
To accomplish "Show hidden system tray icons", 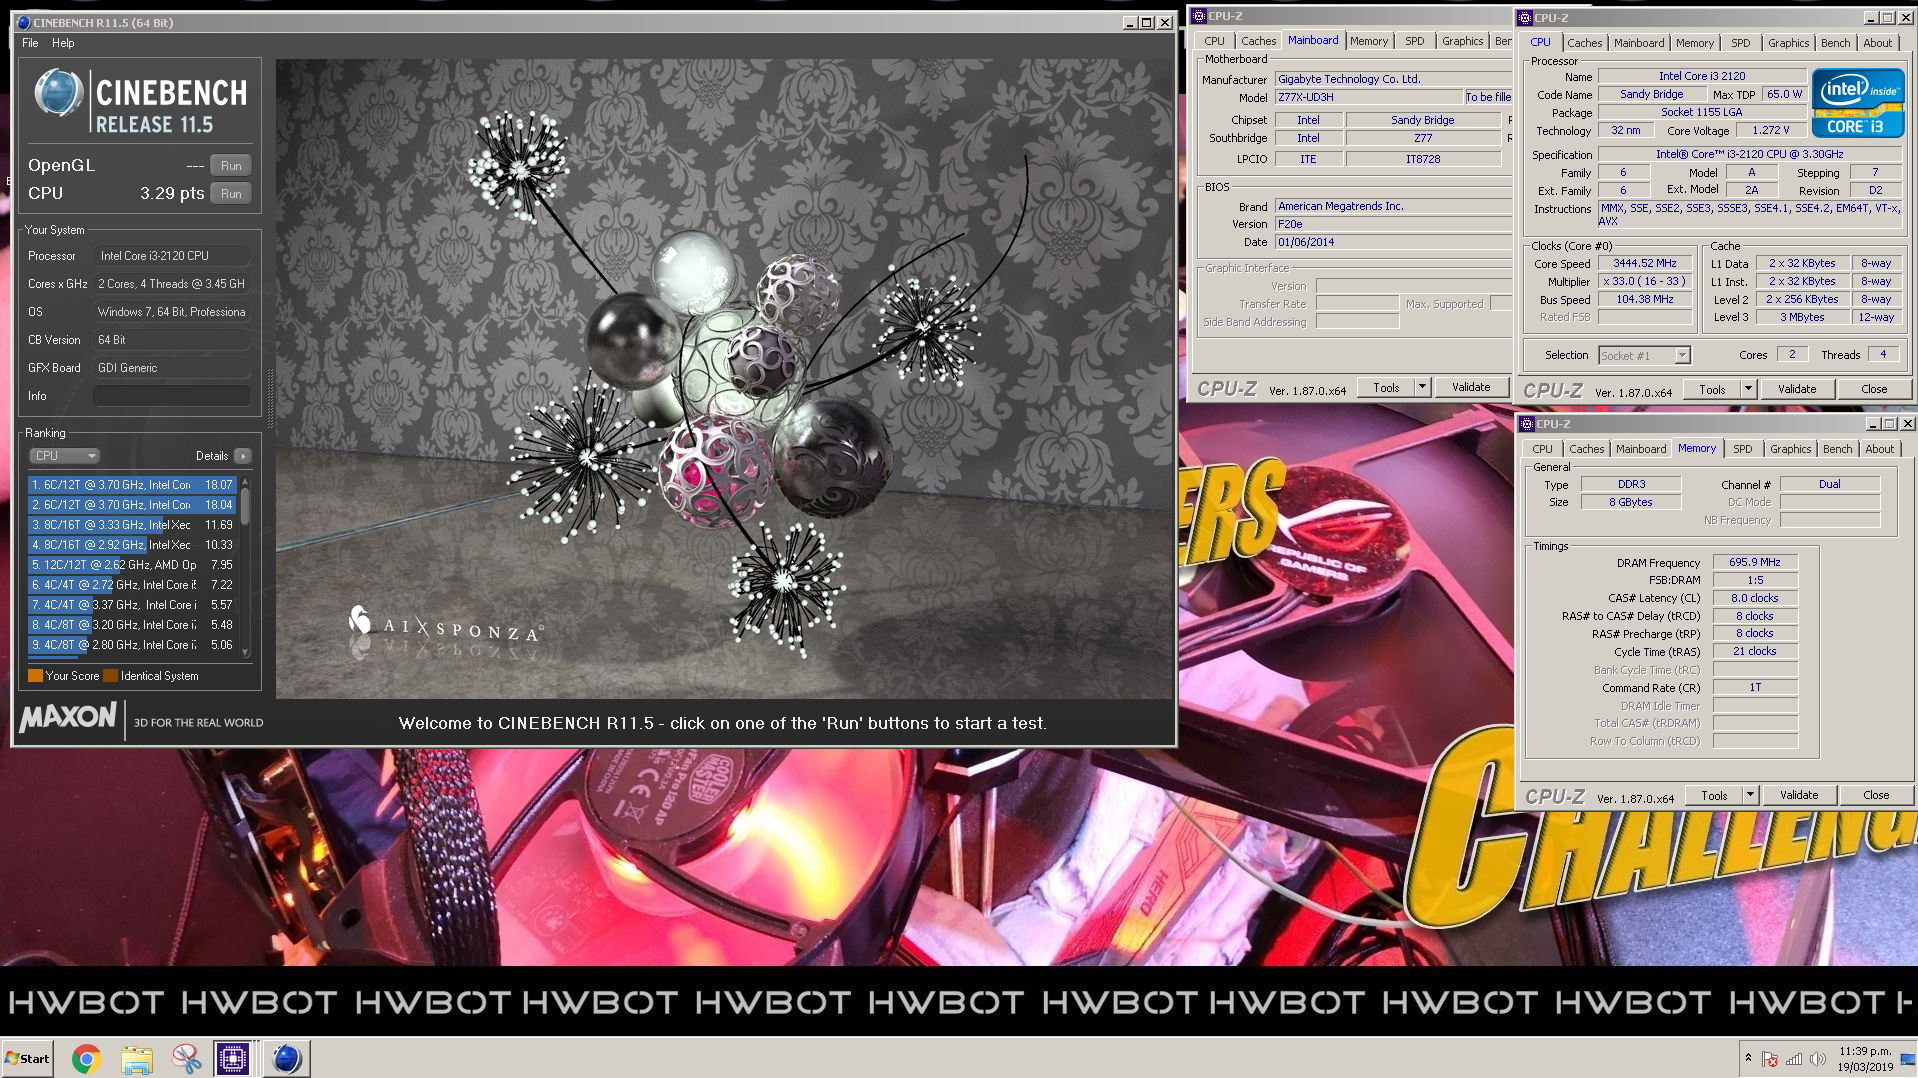I will (x=1748, y=1057).
